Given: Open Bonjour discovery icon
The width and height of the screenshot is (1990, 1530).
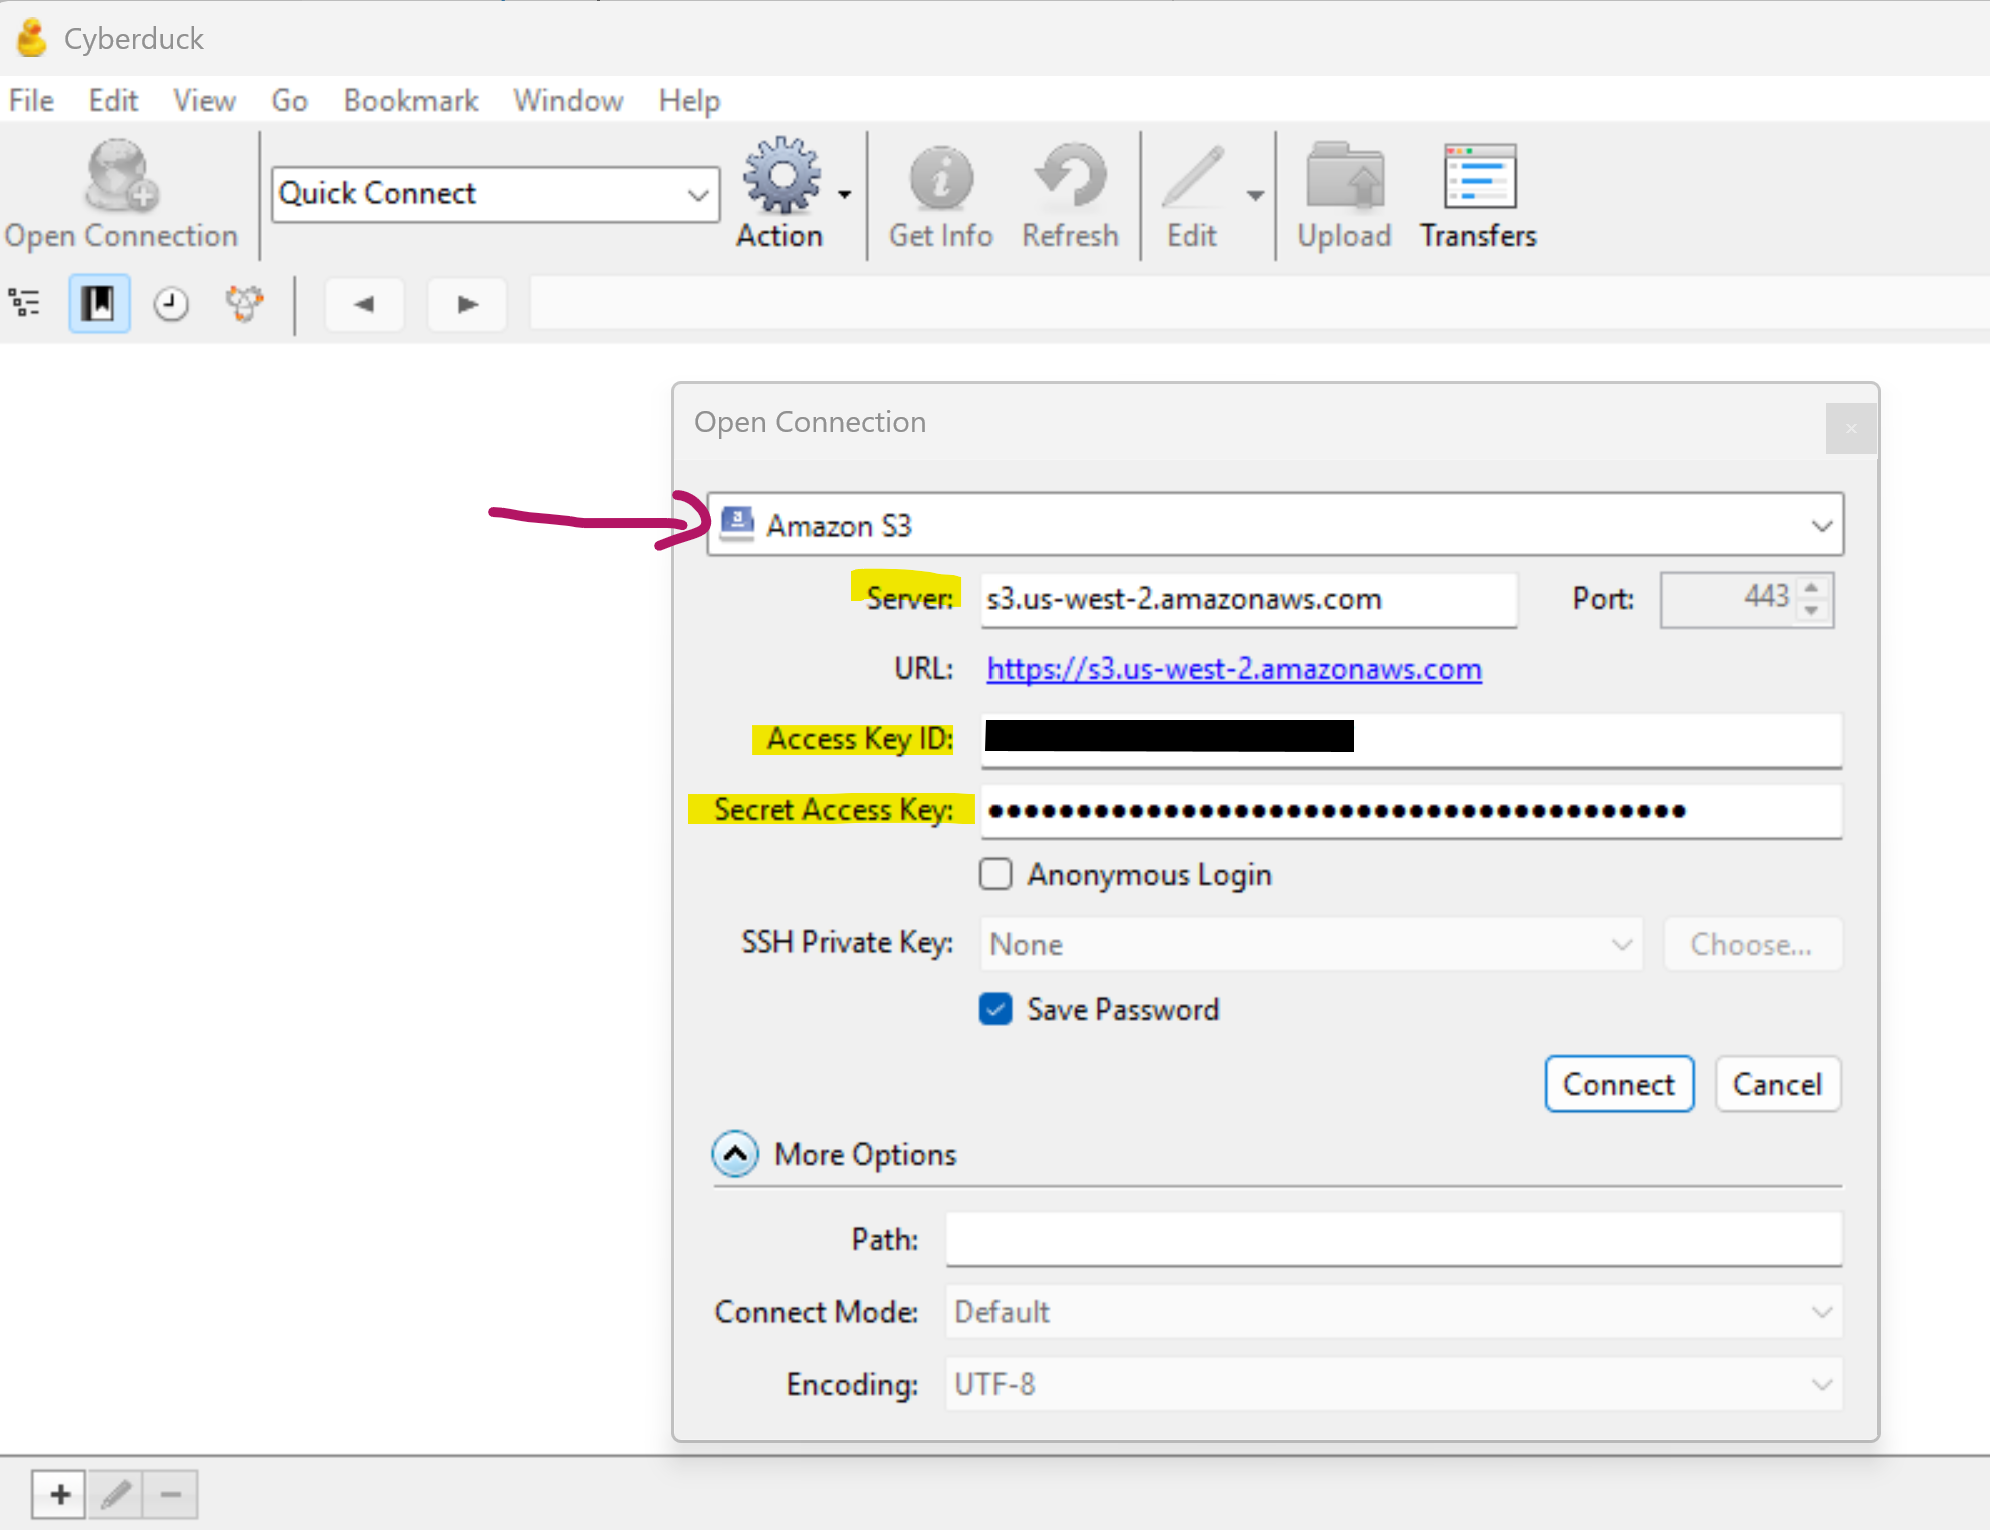Looking at the screenshot, I should pos(244,304).
